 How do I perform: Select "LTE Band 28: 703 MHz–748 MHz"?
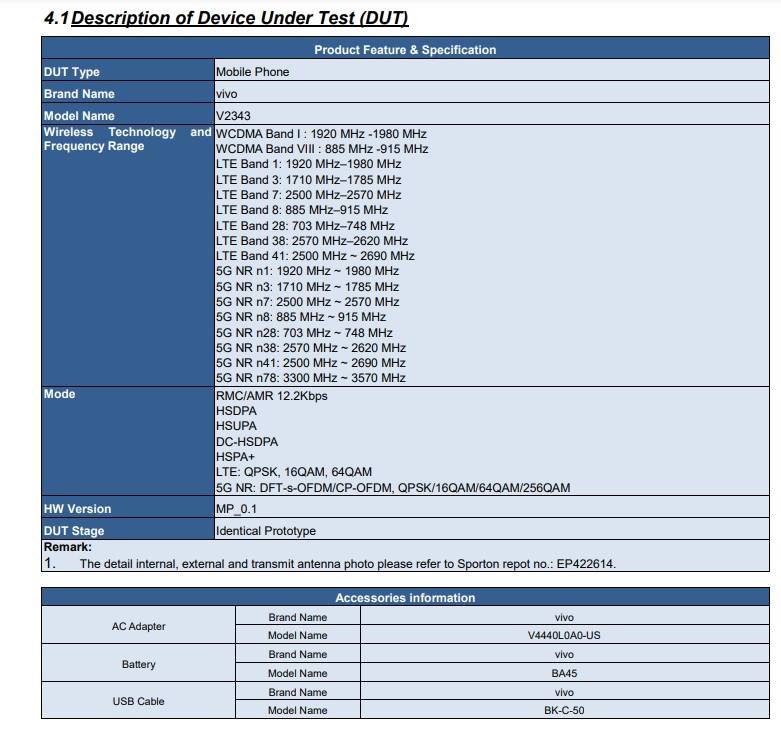coord(305,226)
